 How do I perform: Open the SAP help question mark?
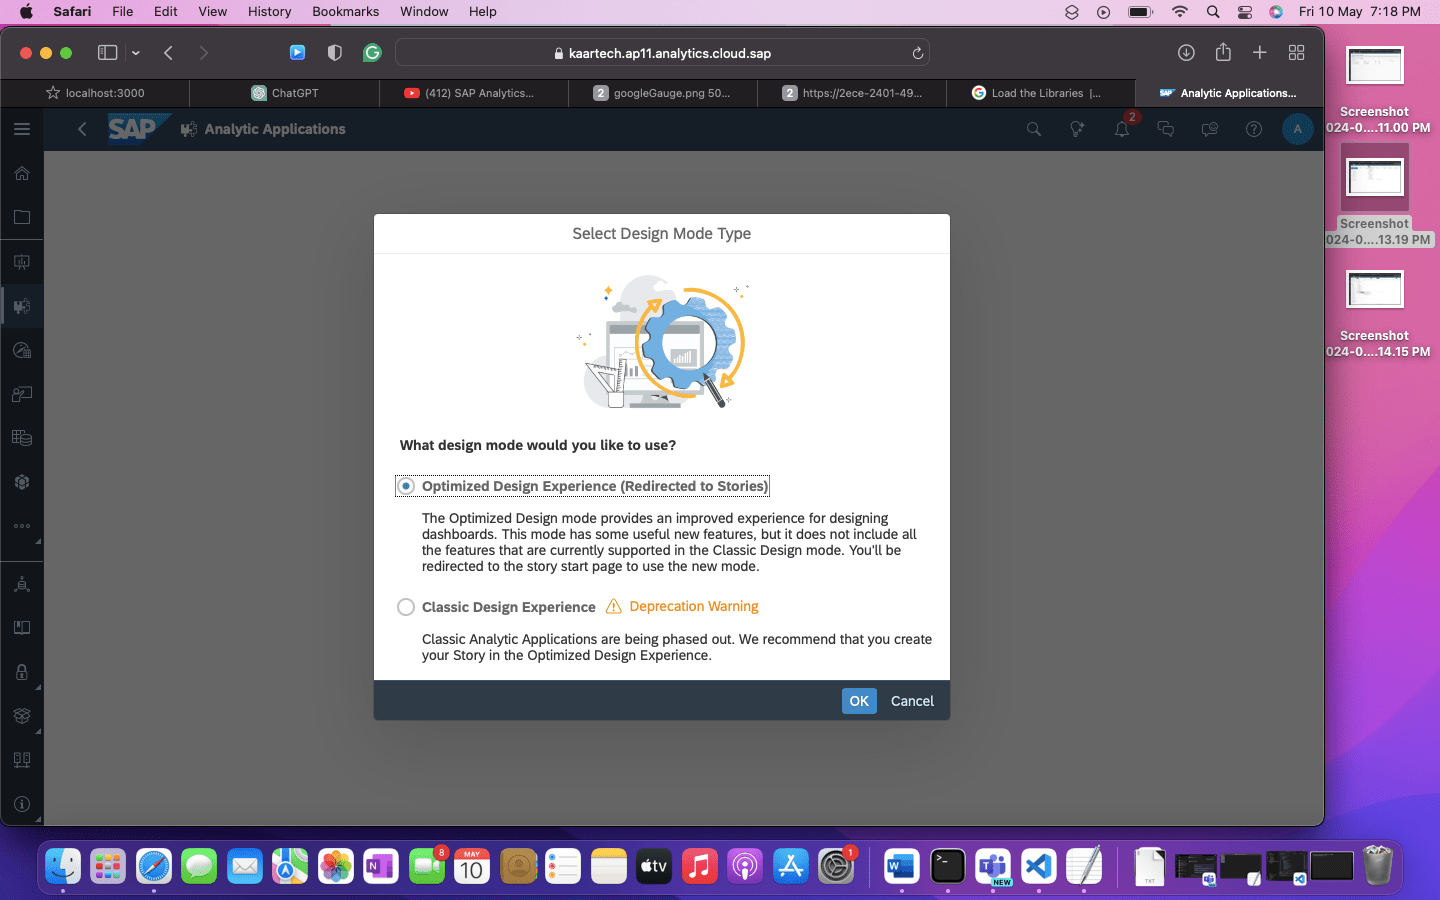pyautogui.click(x=1254, y=129)
